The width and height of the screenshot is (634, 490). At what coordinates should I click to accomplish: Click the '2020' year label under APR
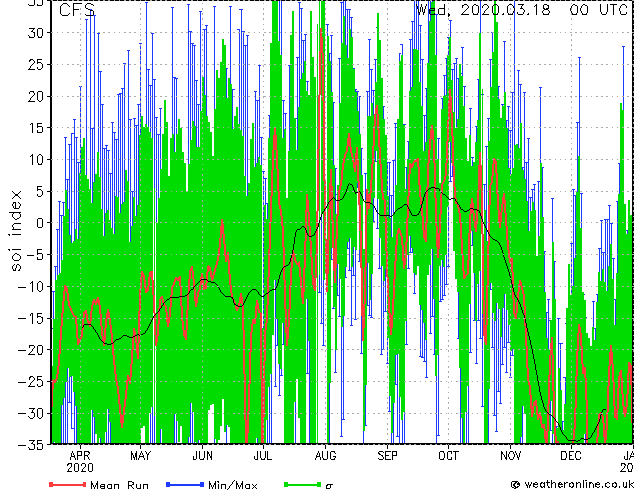click(x=80, y=468)
